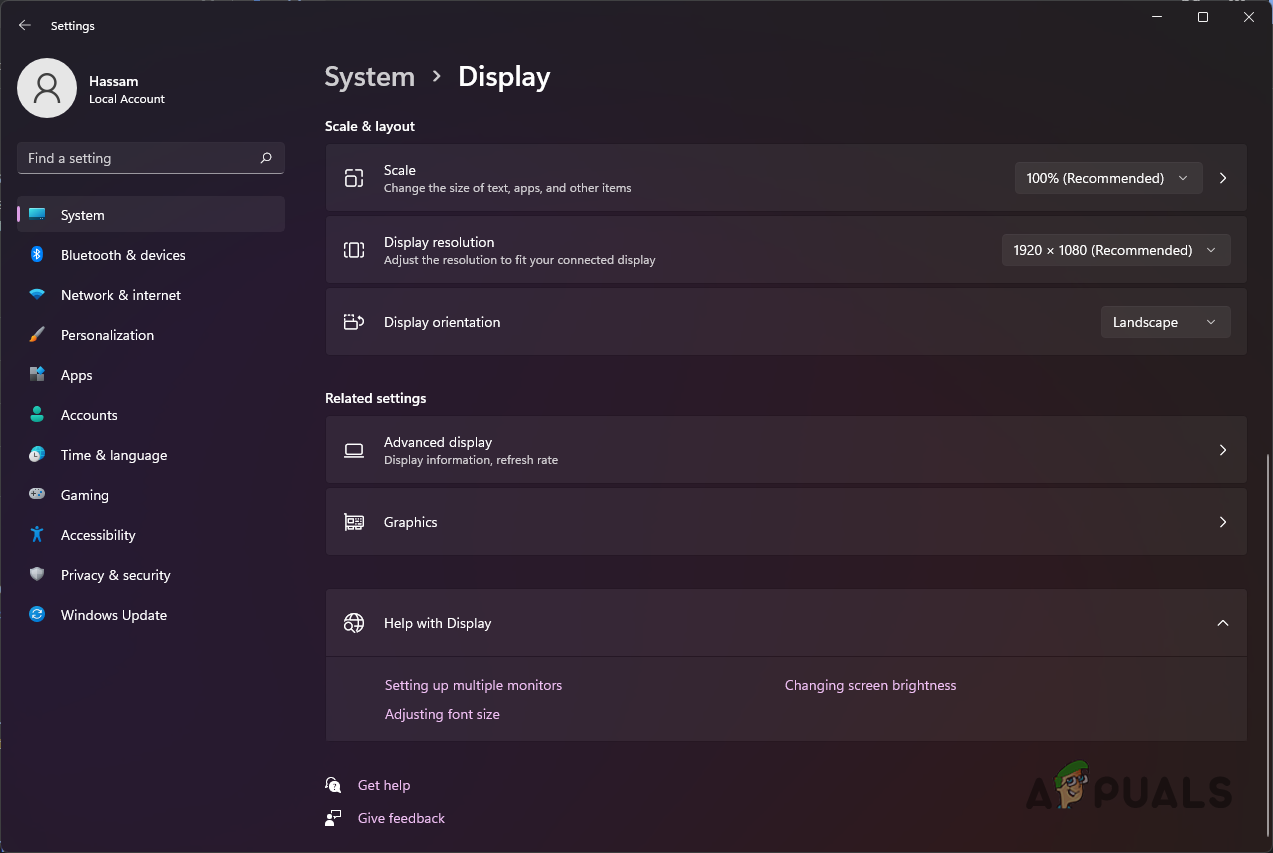1273x853 pixels.
Task: Click the Advanced display laptop icon
Action: pyautogui.click(x=354, y=450)
